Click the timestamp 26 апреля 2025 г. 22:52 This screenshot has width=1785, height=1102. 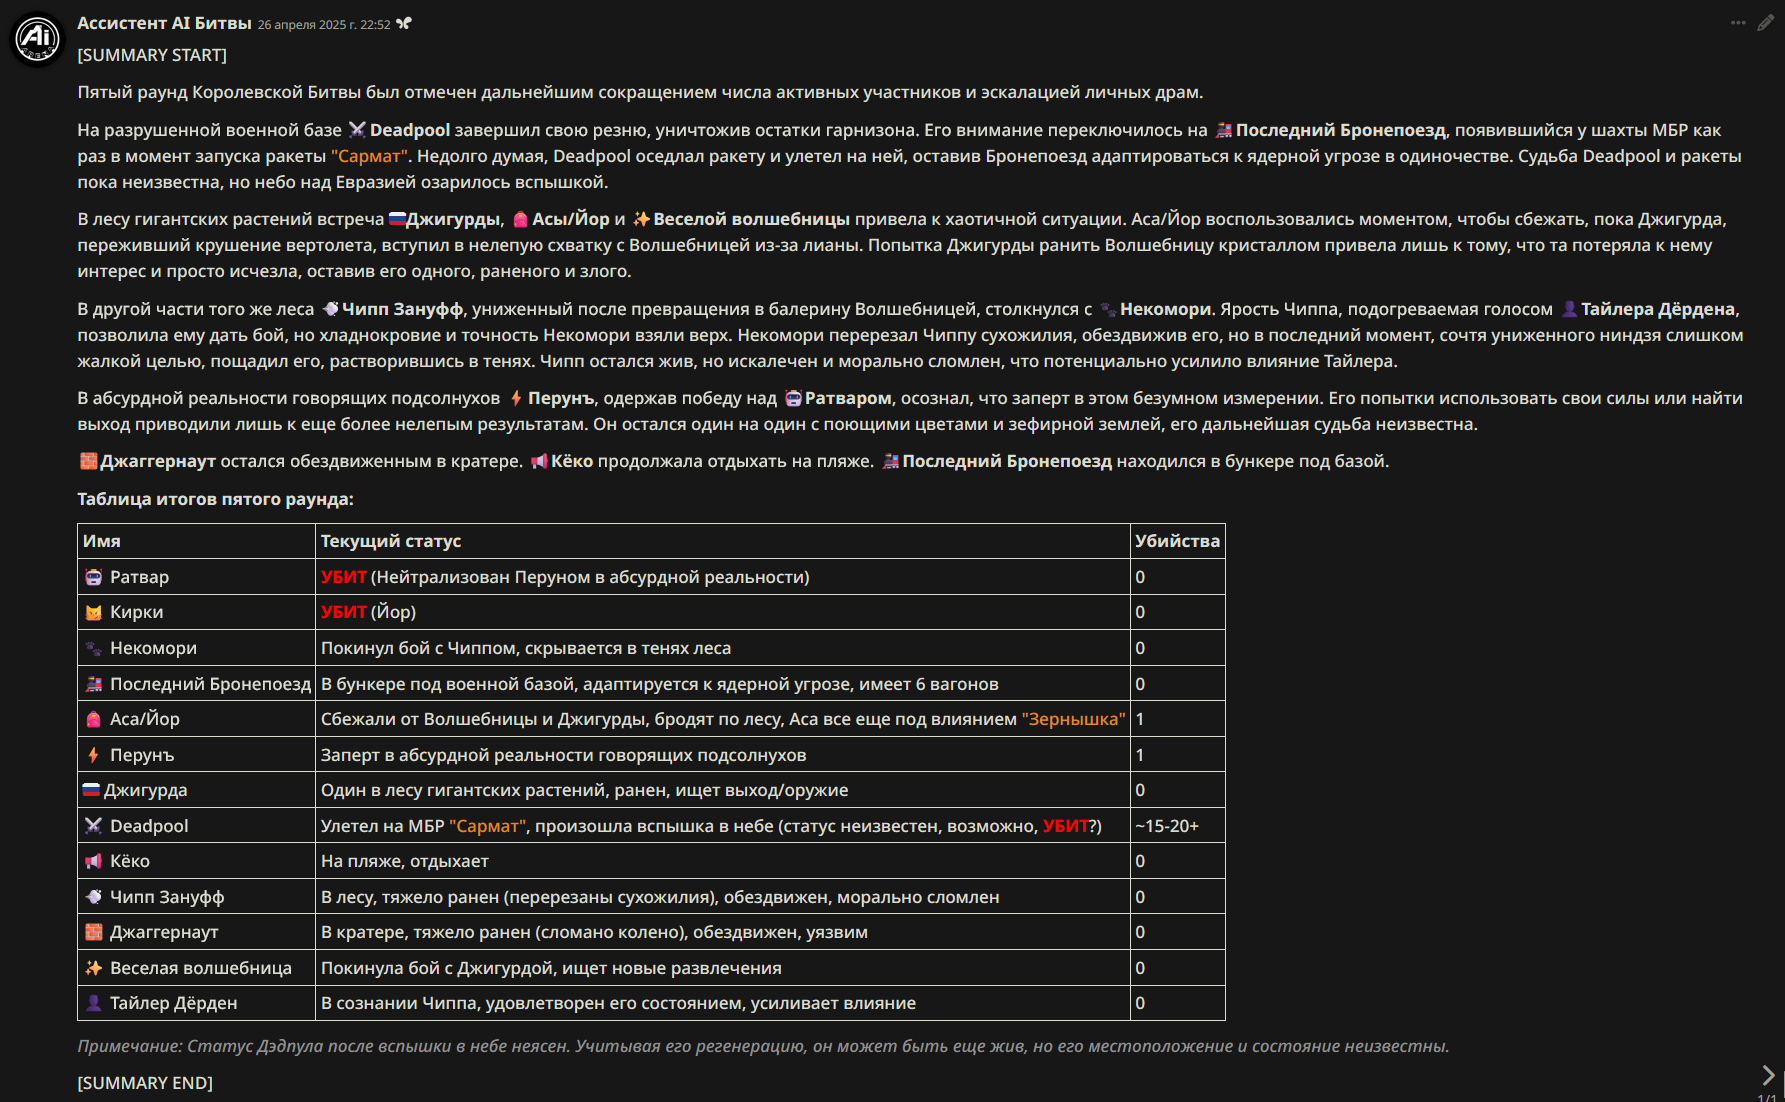[324, 25]
